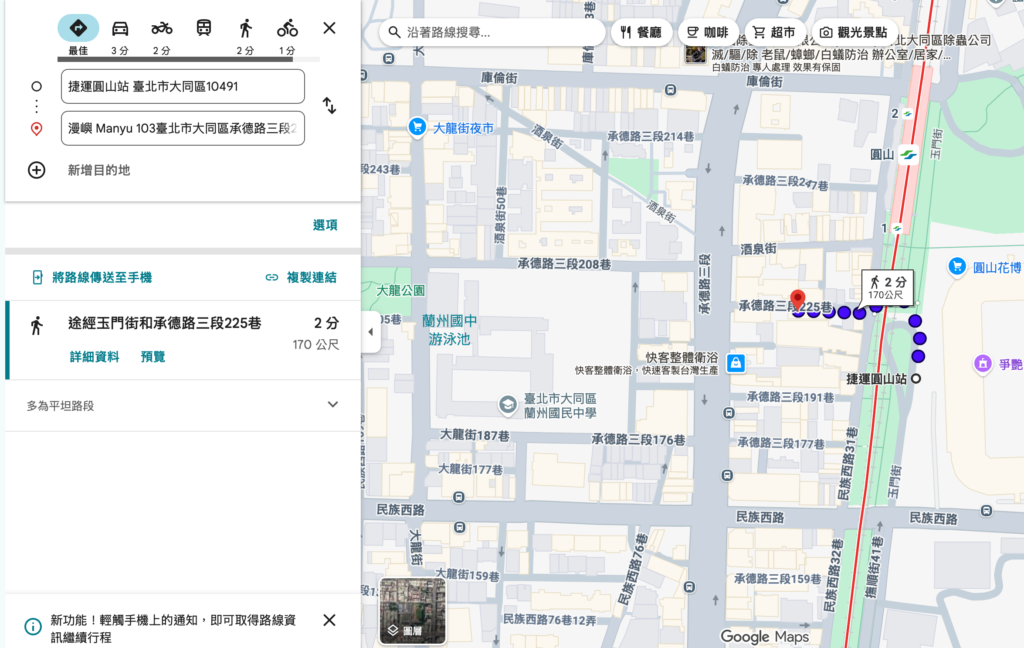Switch to walking directions mode
Screen dimensions: 1024x648
click(x=246, y=28)
